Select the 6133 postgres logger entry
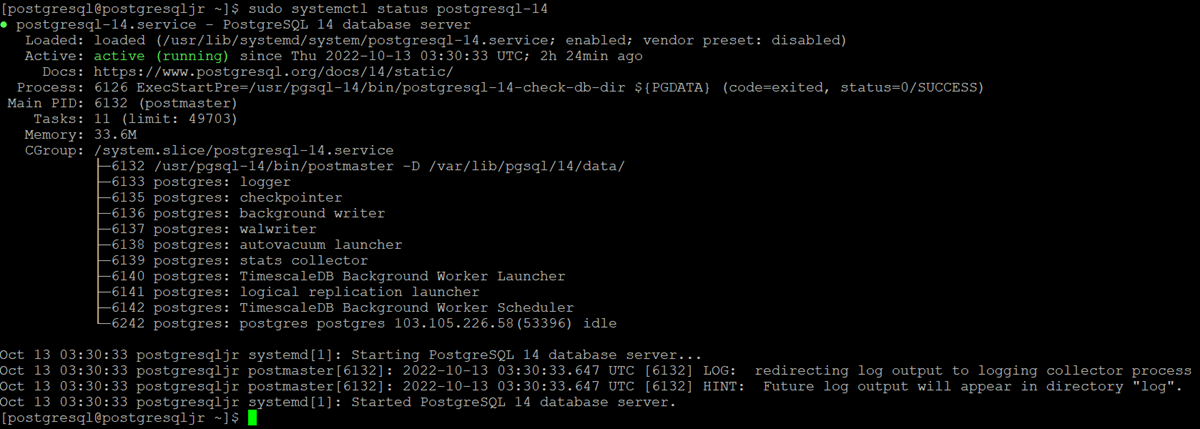 (191, 182)
